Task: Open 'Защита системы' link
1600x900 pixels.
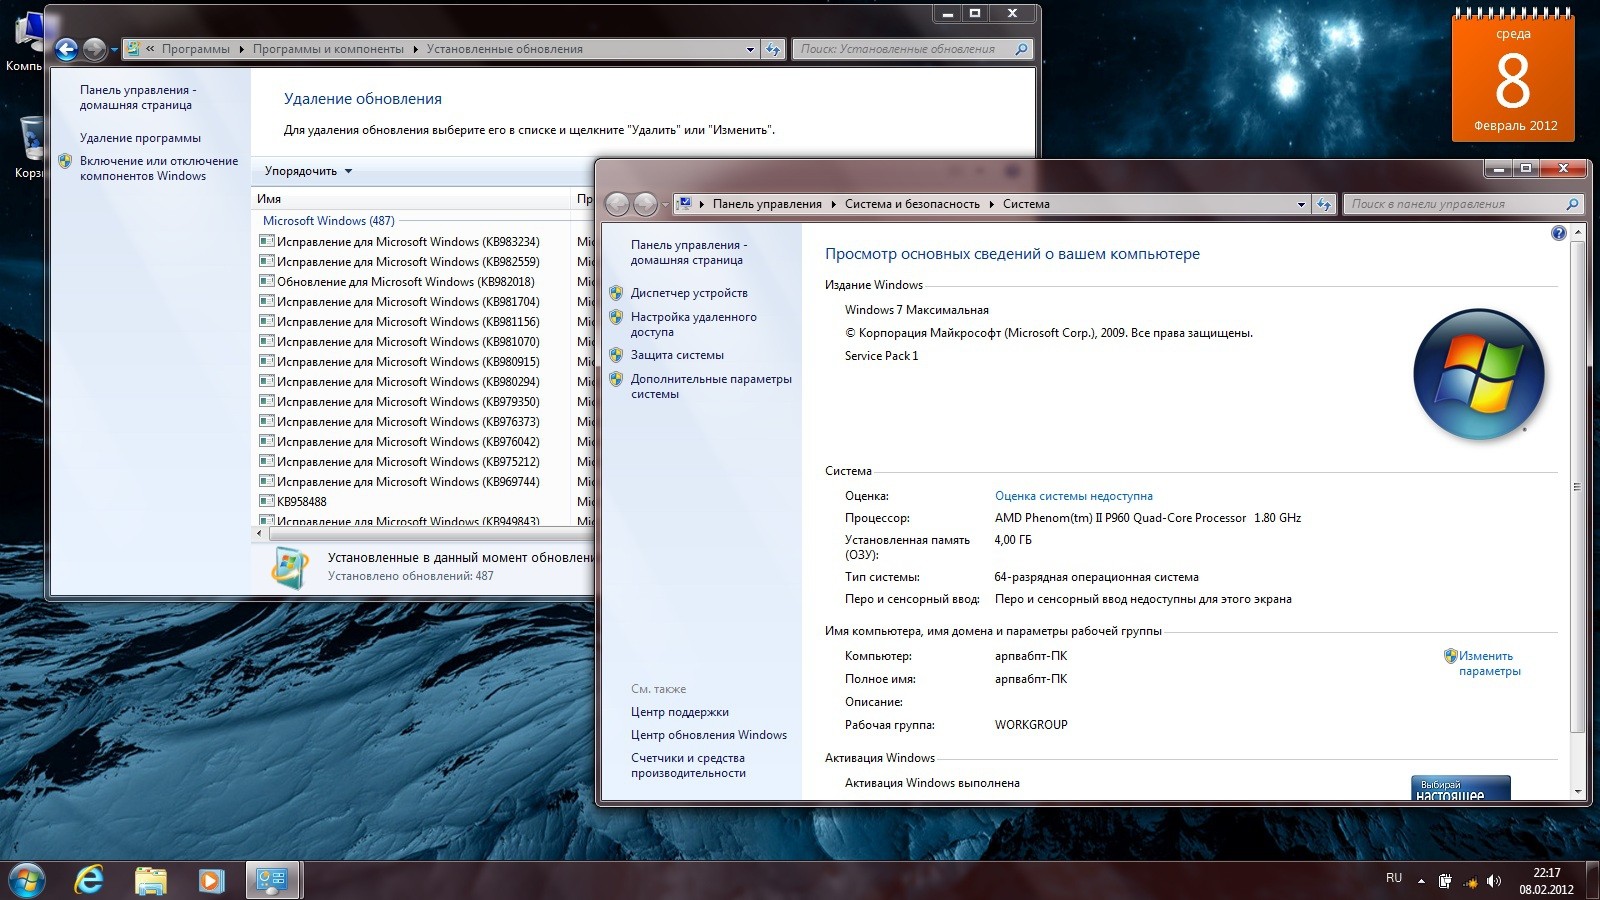Action: click(677, 355)
